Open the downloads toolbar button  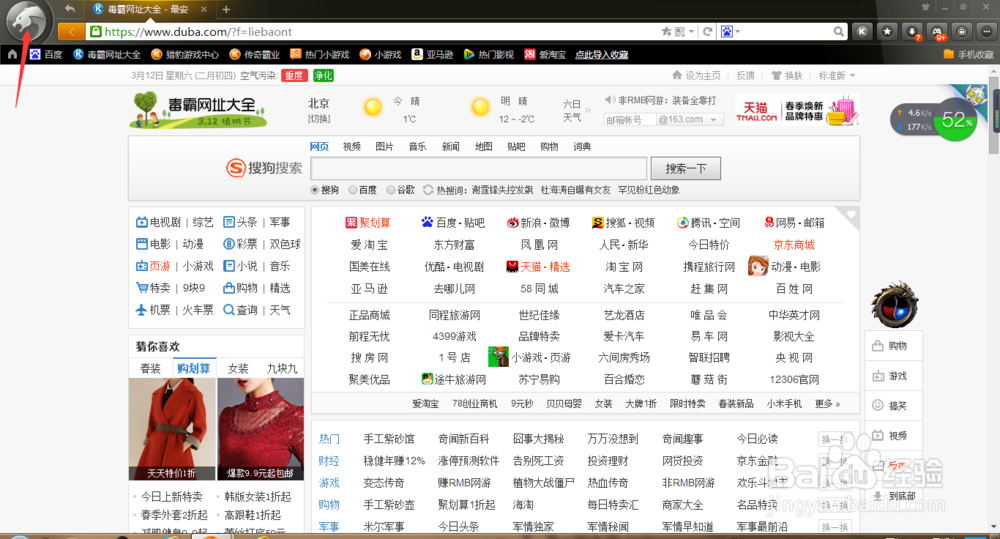click(912, 31)
